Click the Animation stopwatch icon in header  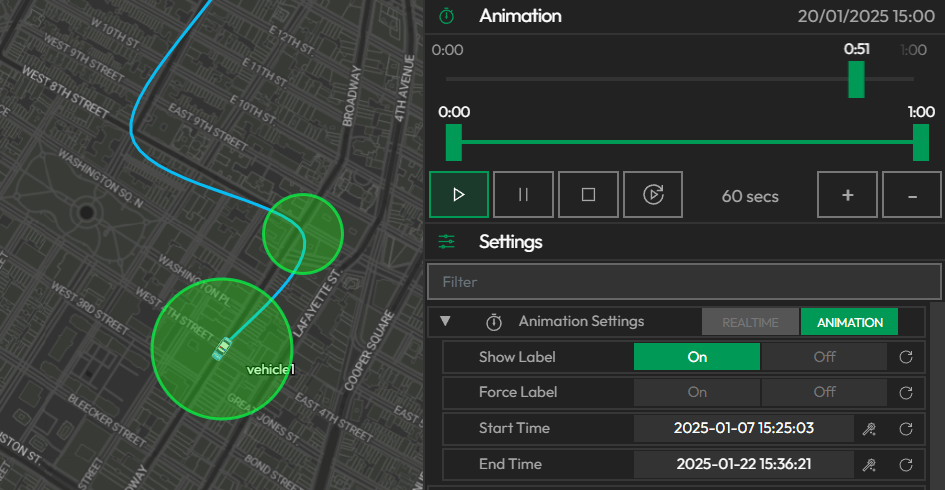point(446,16)
